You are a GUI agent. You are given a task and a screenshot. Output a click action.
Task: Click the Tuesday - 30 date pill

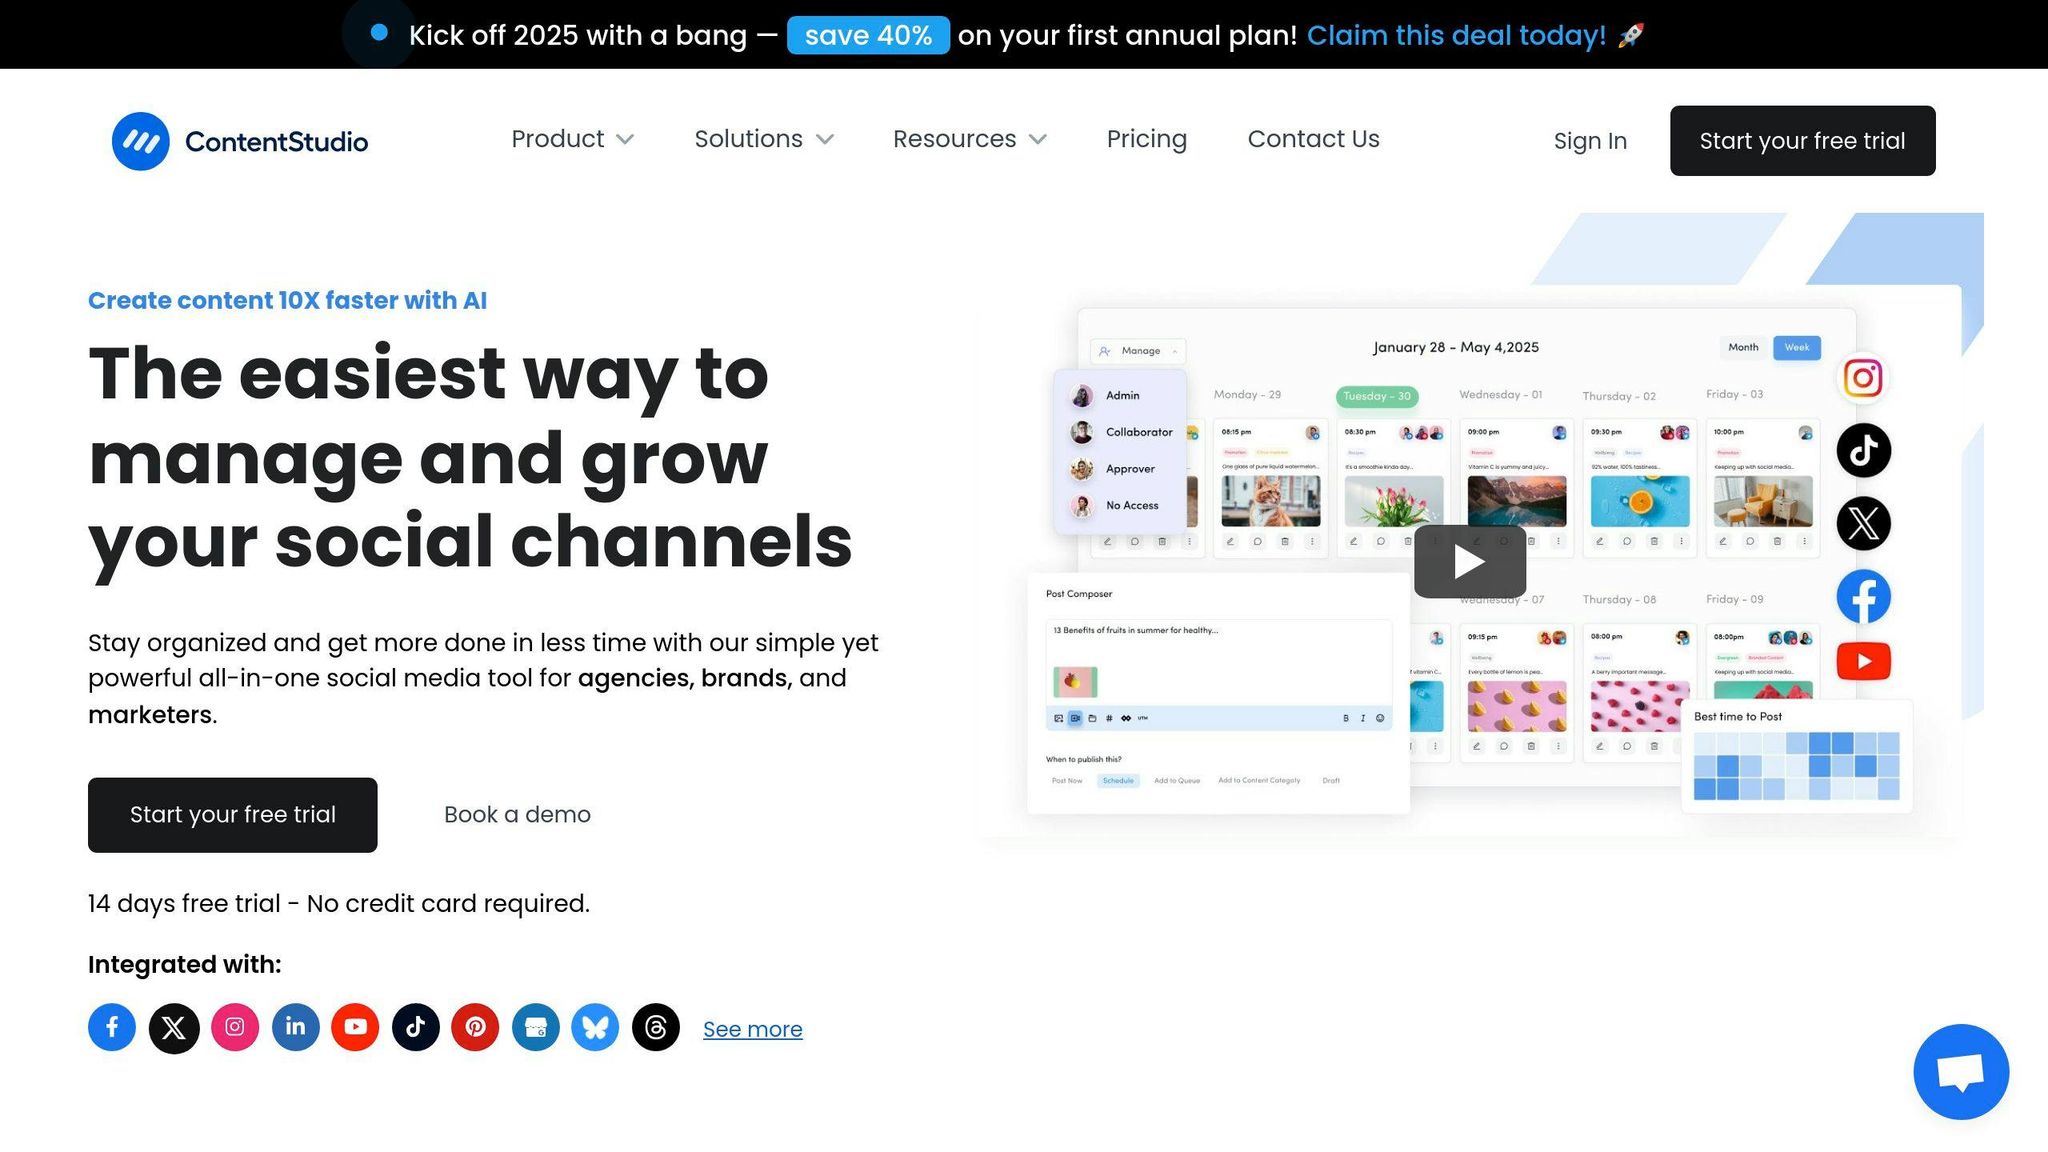click(1377, 396)
